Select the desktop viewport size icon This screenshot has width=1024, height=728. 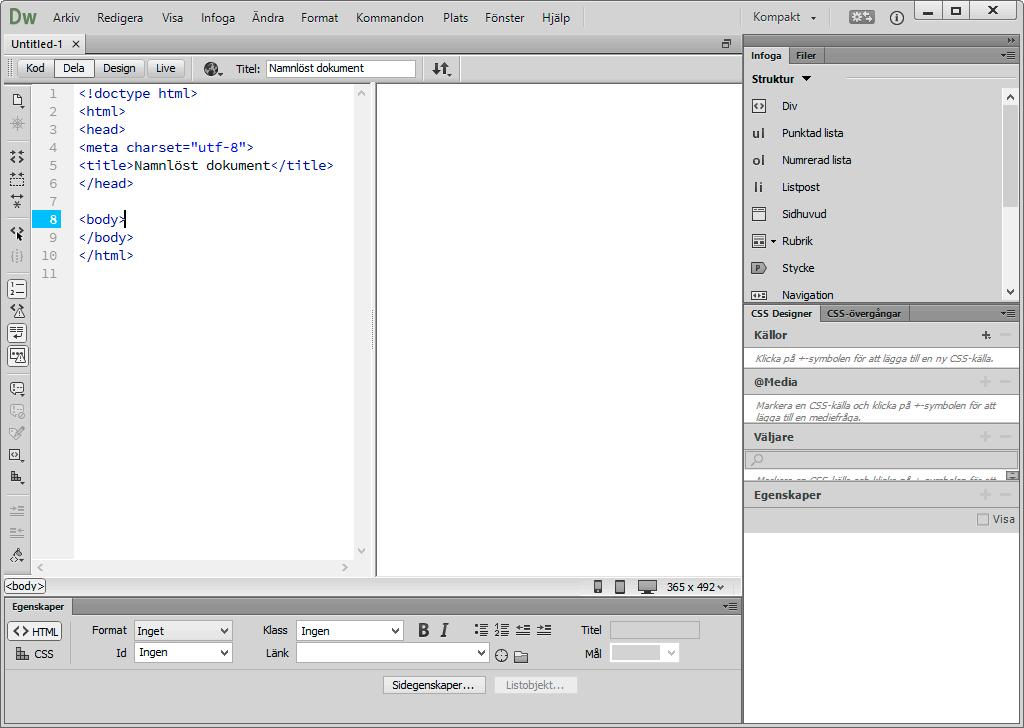pyautogui.click(x=647, y=587)
